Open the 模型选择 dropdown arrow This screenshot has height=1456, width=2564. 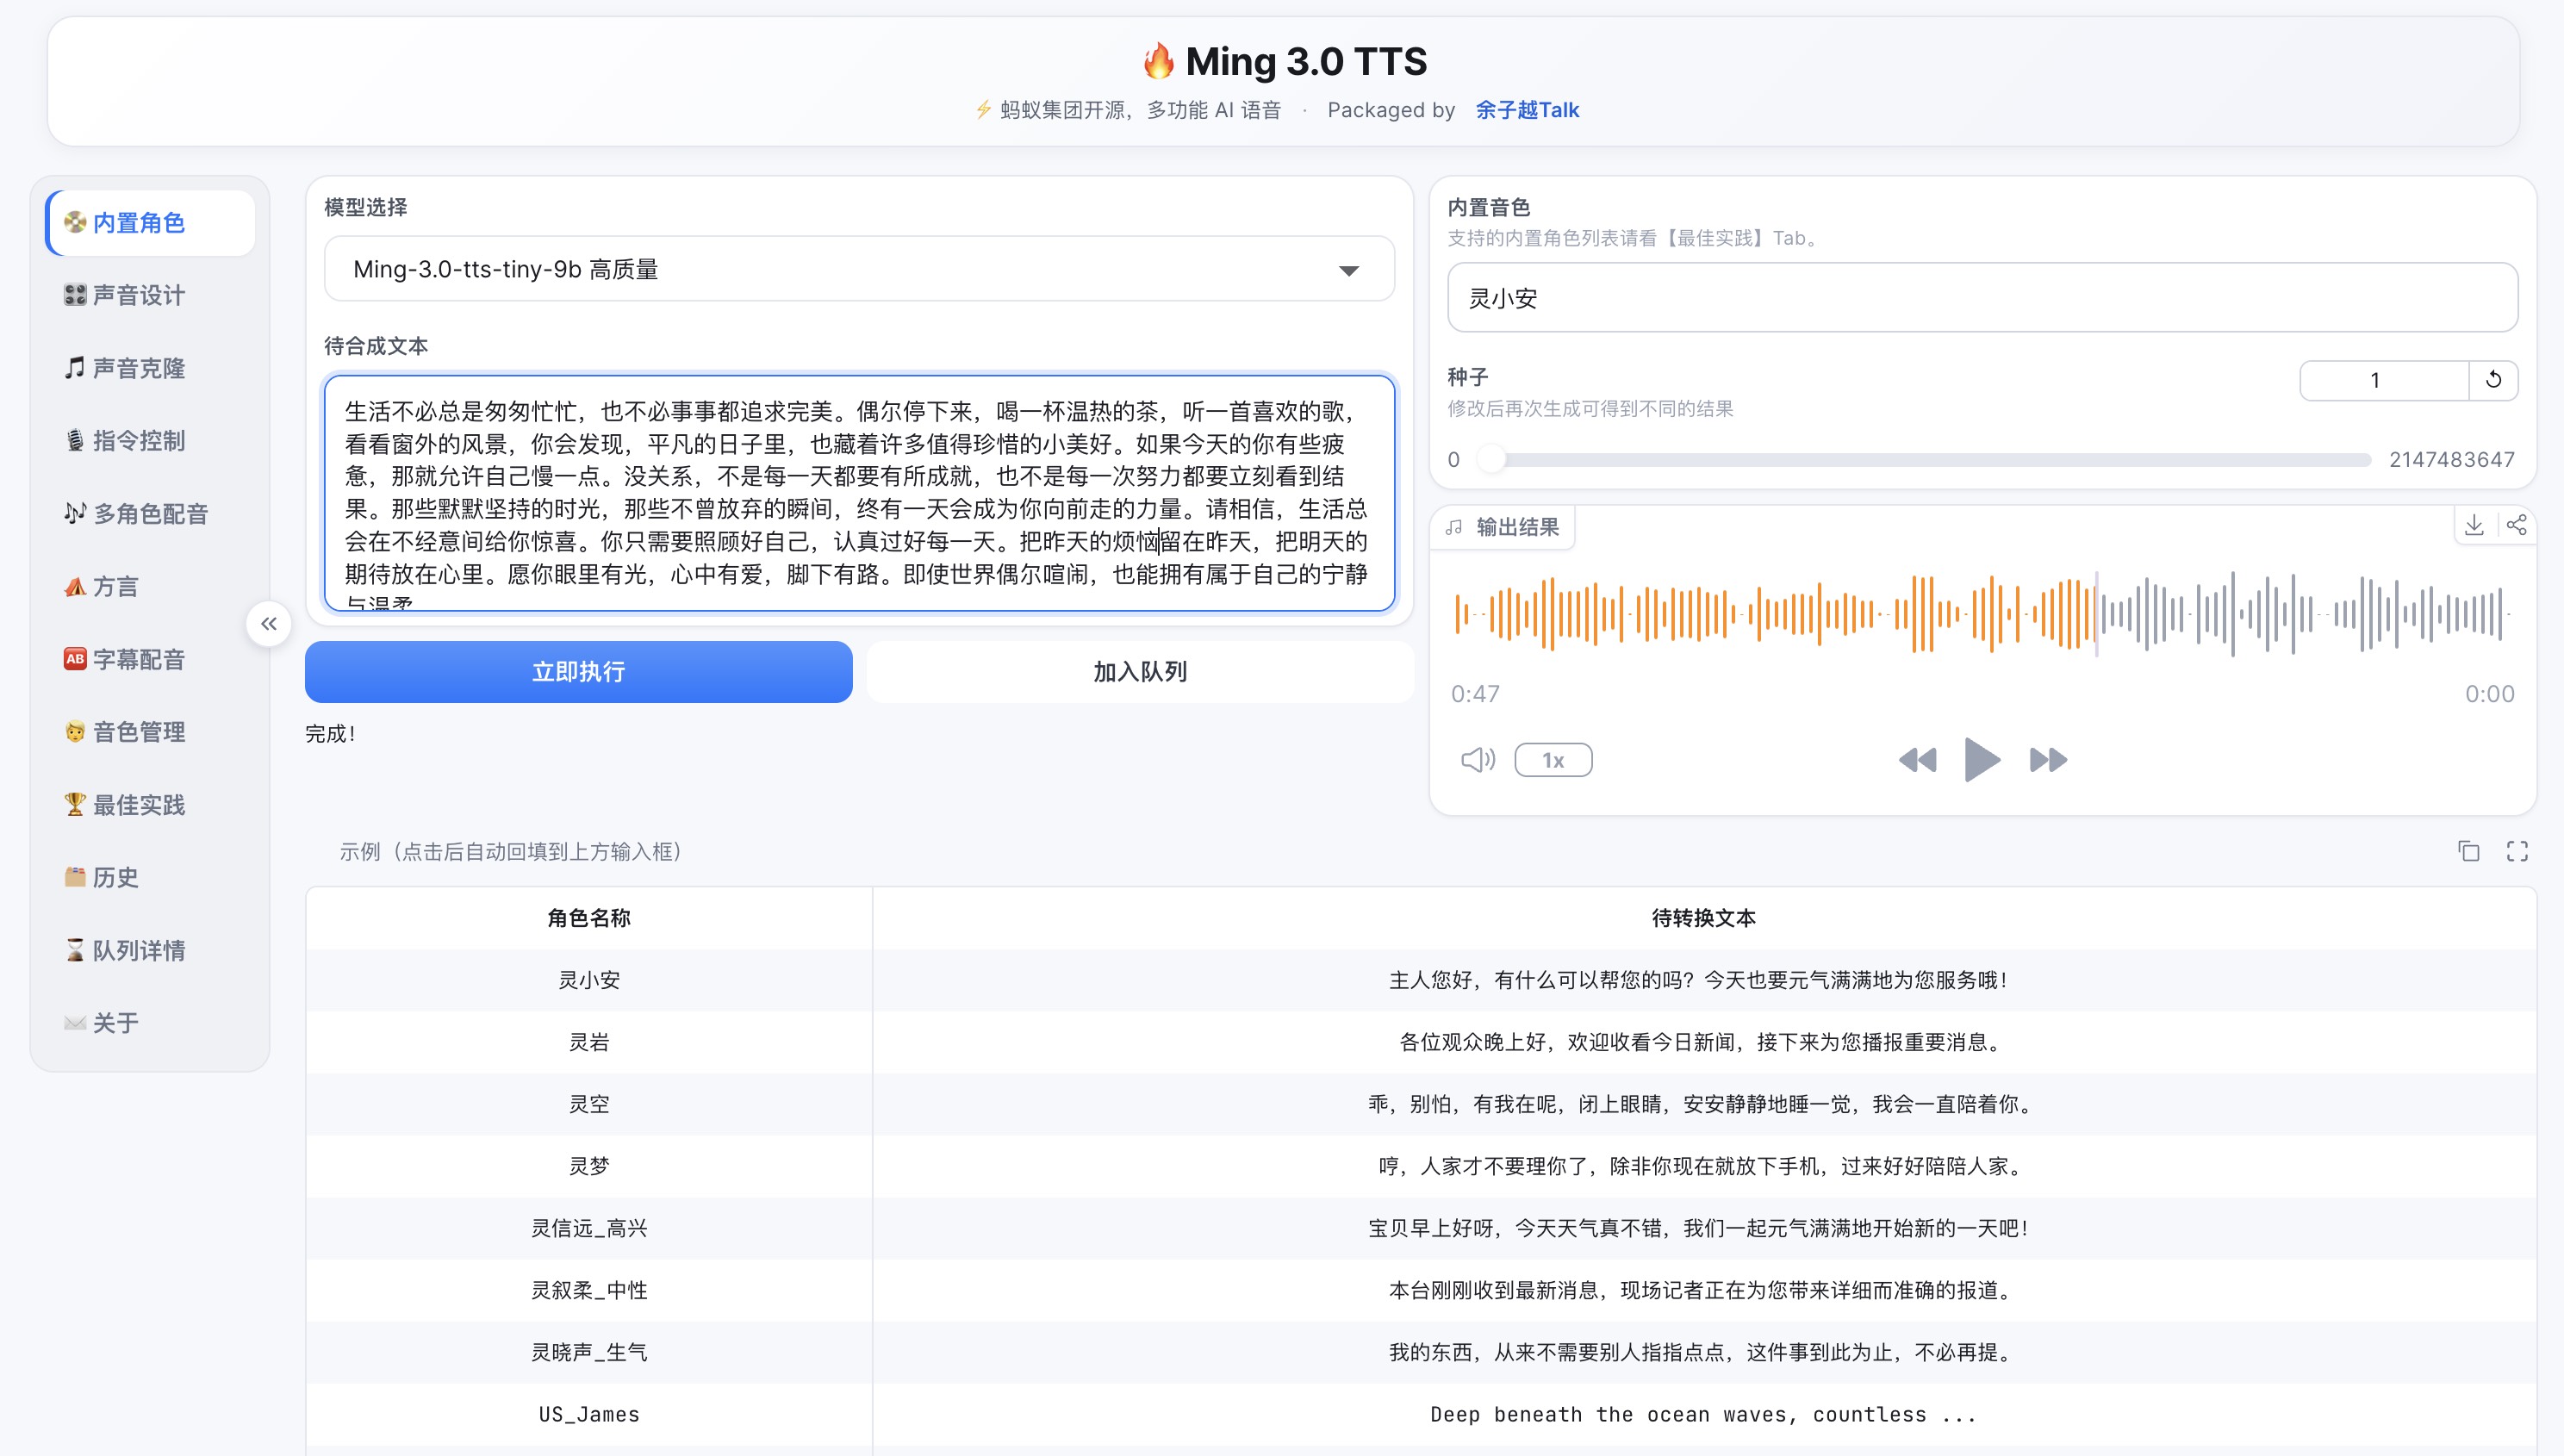coord(1349,270)
